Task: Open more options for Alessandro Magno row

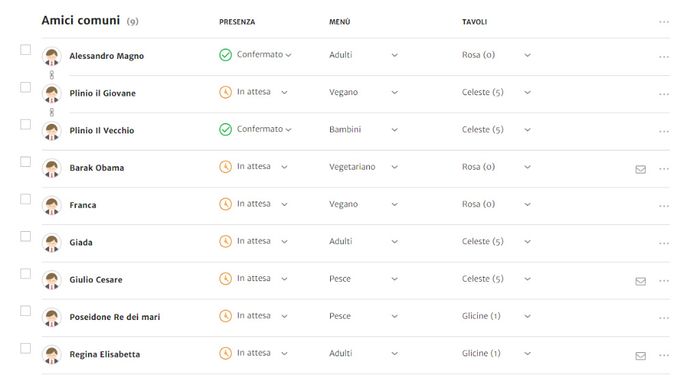Action: 664,57
